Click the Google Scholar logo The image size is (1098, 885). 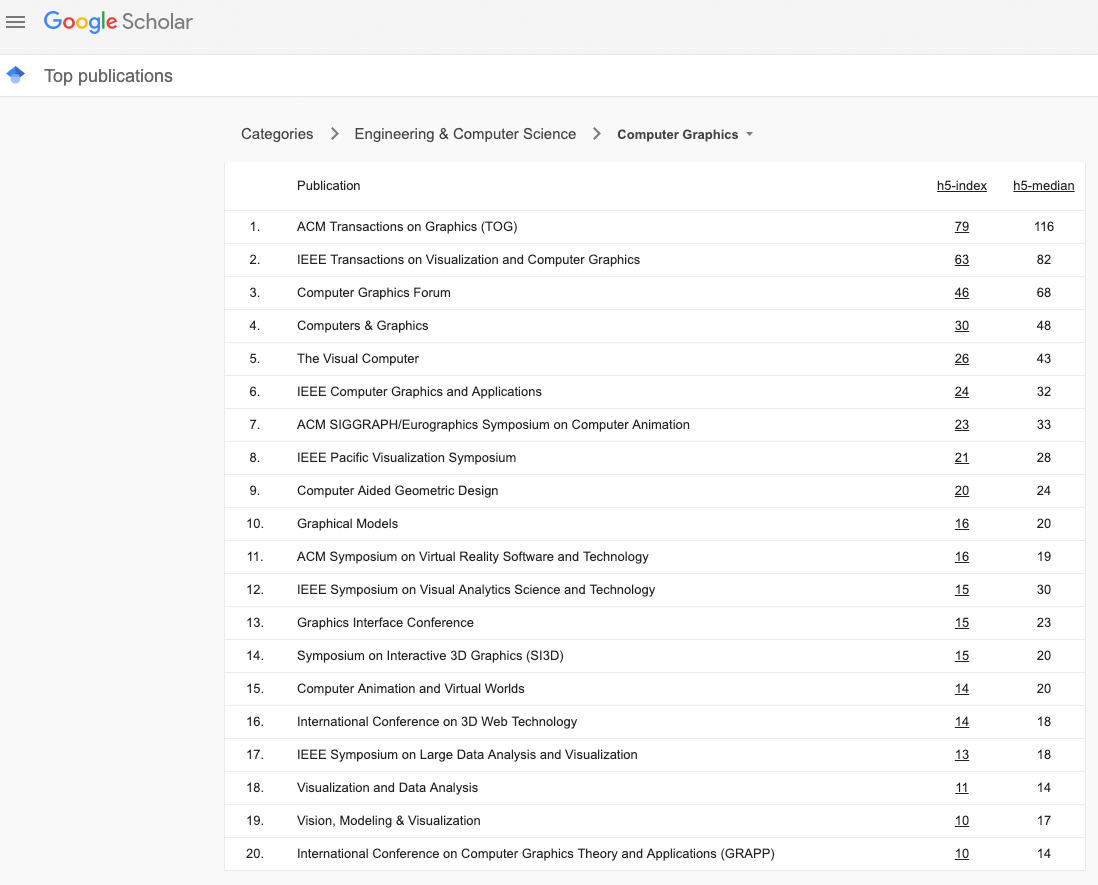[118, 22]
